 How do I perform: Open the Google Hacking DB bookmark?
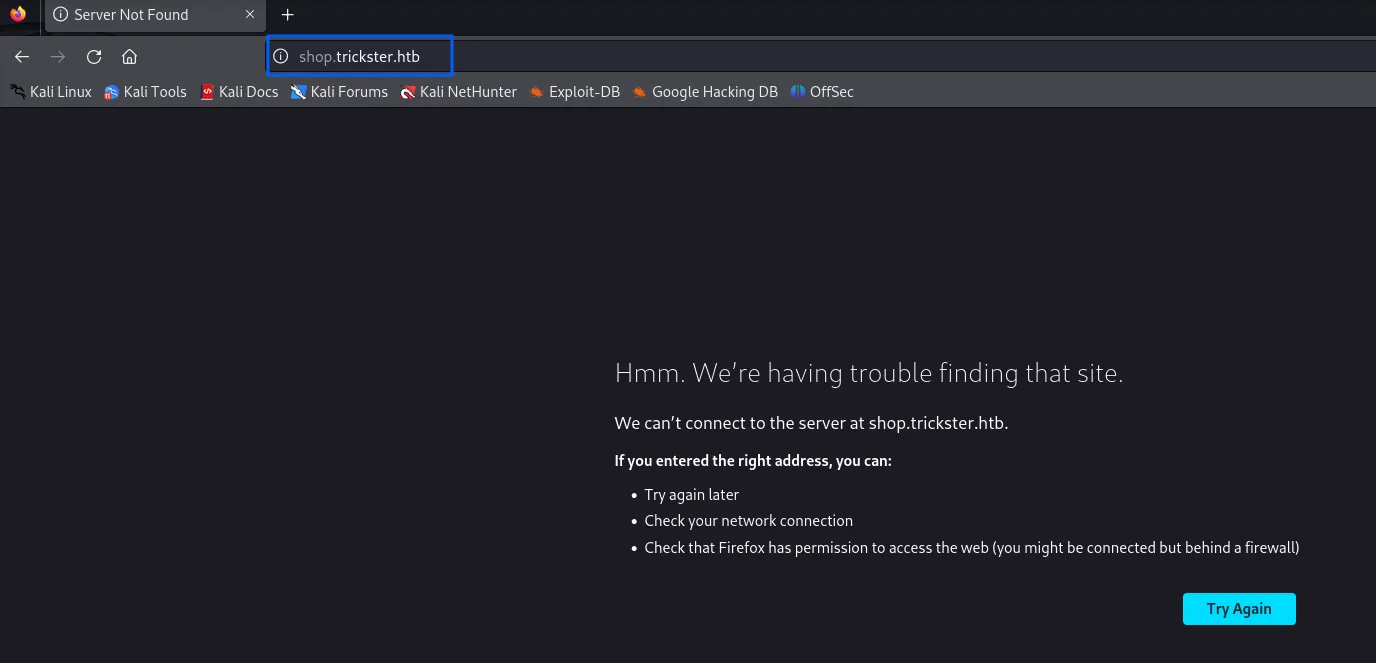tap(705, 92)
